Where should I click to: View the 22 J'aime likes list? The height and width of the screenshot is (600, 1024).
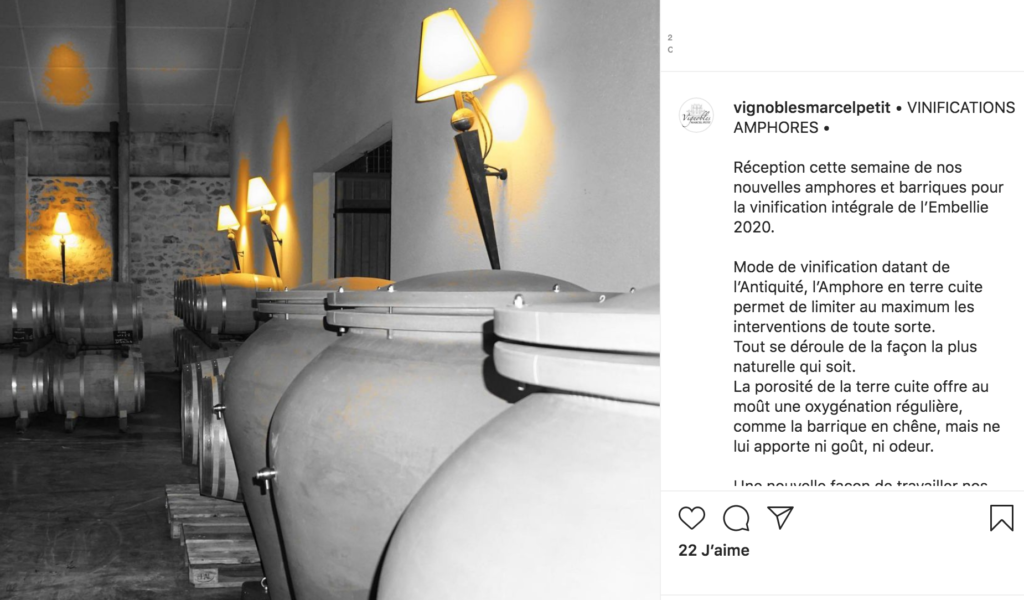point(714,550)
